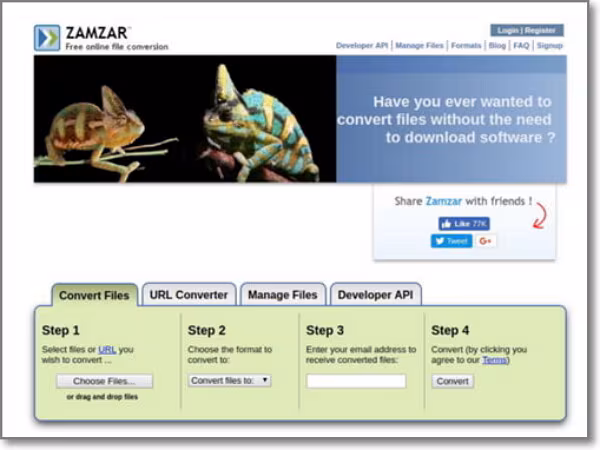Open the Terms link in Step 4

point(494,360)
